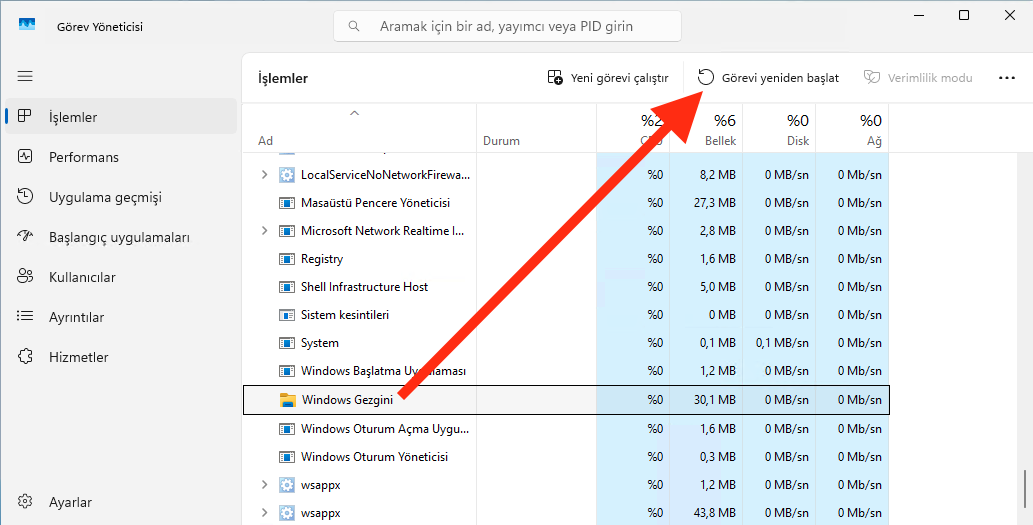Expand the first wsappx process

click(x=264, y=485)
